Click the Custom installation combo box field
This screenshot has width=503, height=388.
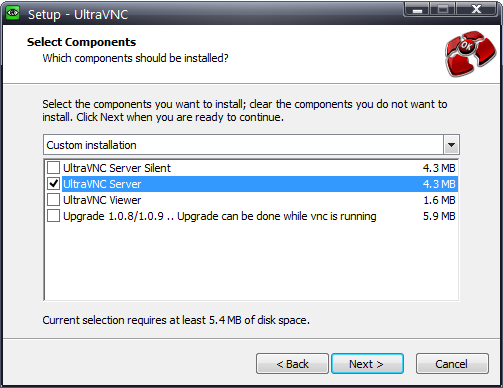tap(251, 145)
